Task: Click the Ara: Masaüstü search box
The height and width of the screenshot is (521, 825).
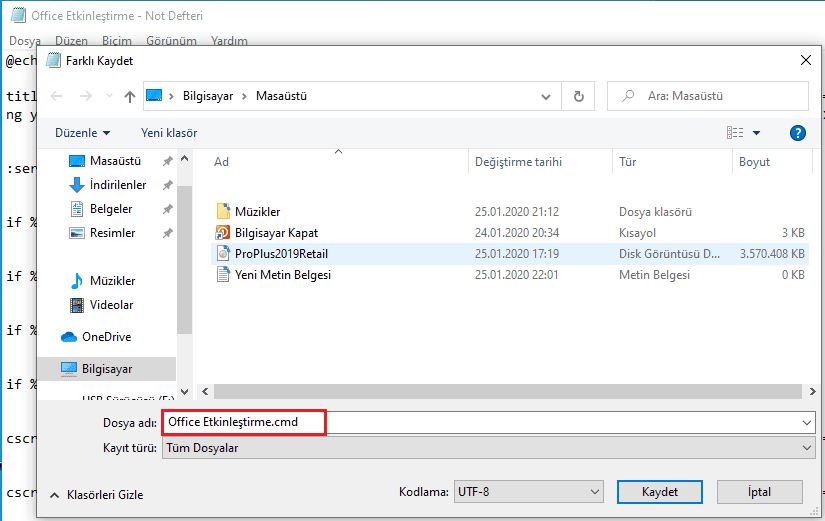Action: coord(708,96)
